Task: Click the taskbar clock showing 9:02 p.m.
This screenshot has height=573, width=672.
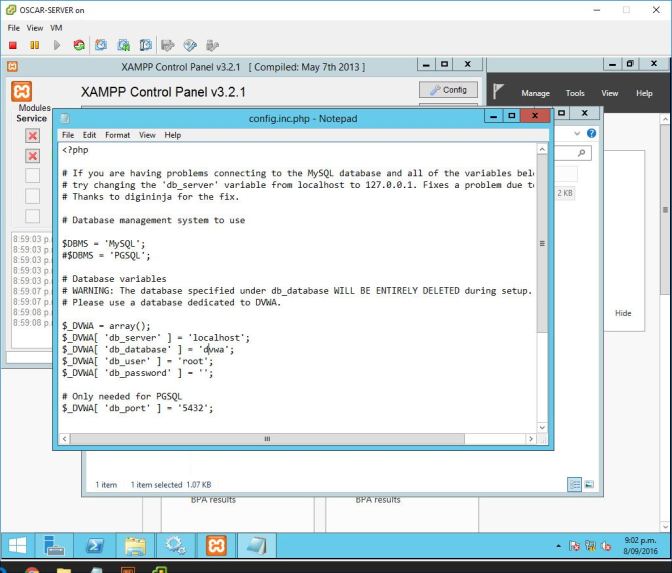Action: coord(640,546)
